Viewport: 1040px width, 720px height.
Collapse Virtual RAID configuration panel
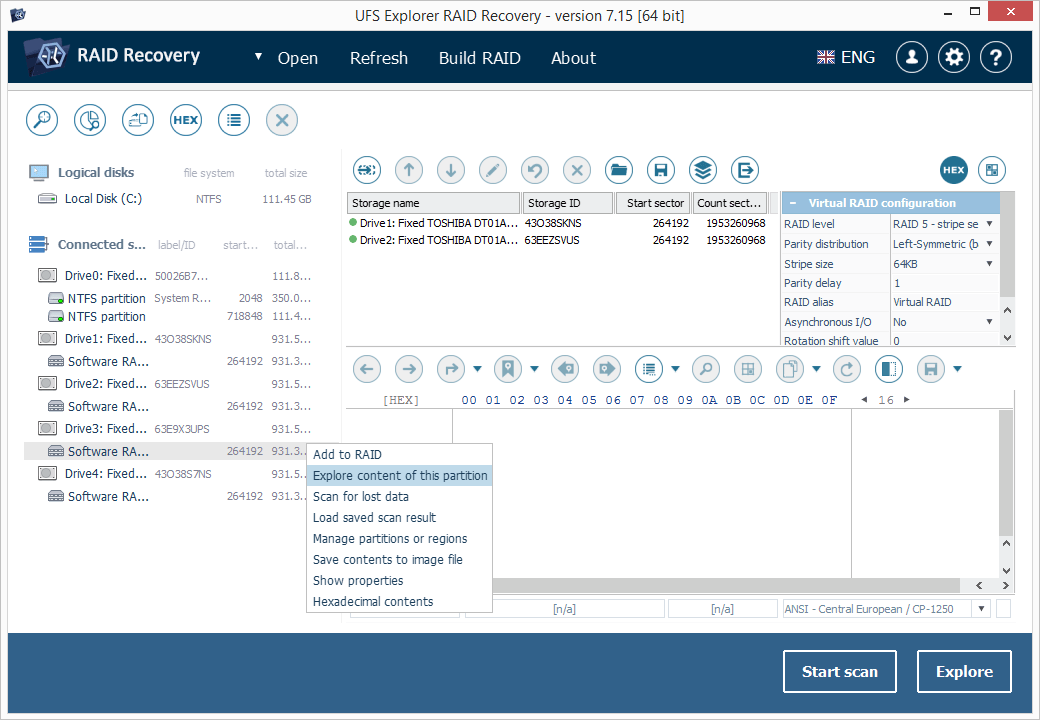[793, 204]
